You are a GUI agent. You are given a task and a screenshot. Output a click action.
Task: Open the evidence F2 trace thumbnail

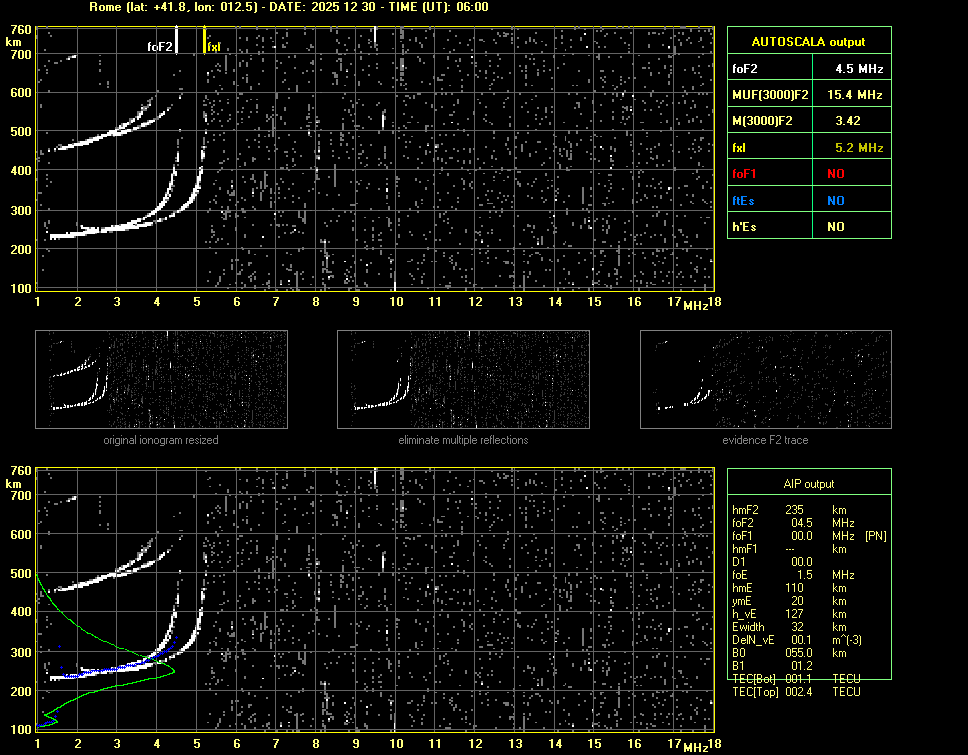tap(765, 379)
